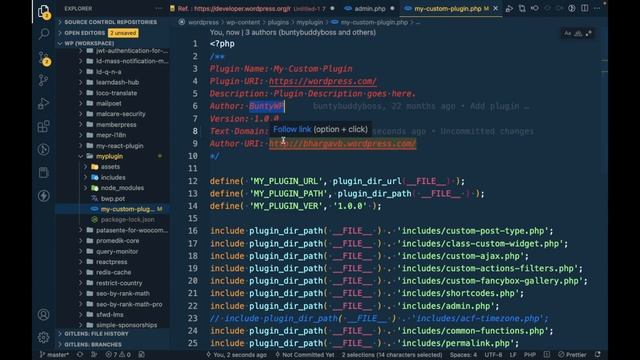Screen dimensions: 640x360
Task: Toggle Match Case in find widget
Action: (568, 33)
